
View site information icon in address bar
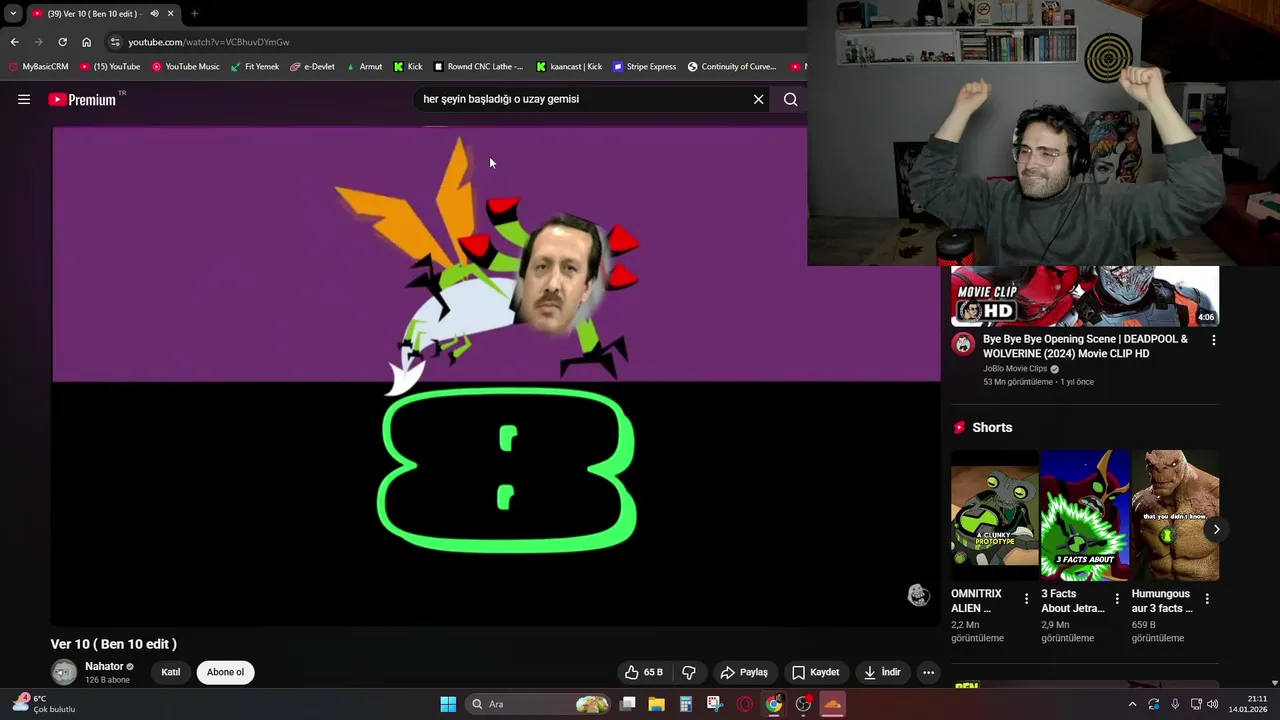[x=115, y=42]
